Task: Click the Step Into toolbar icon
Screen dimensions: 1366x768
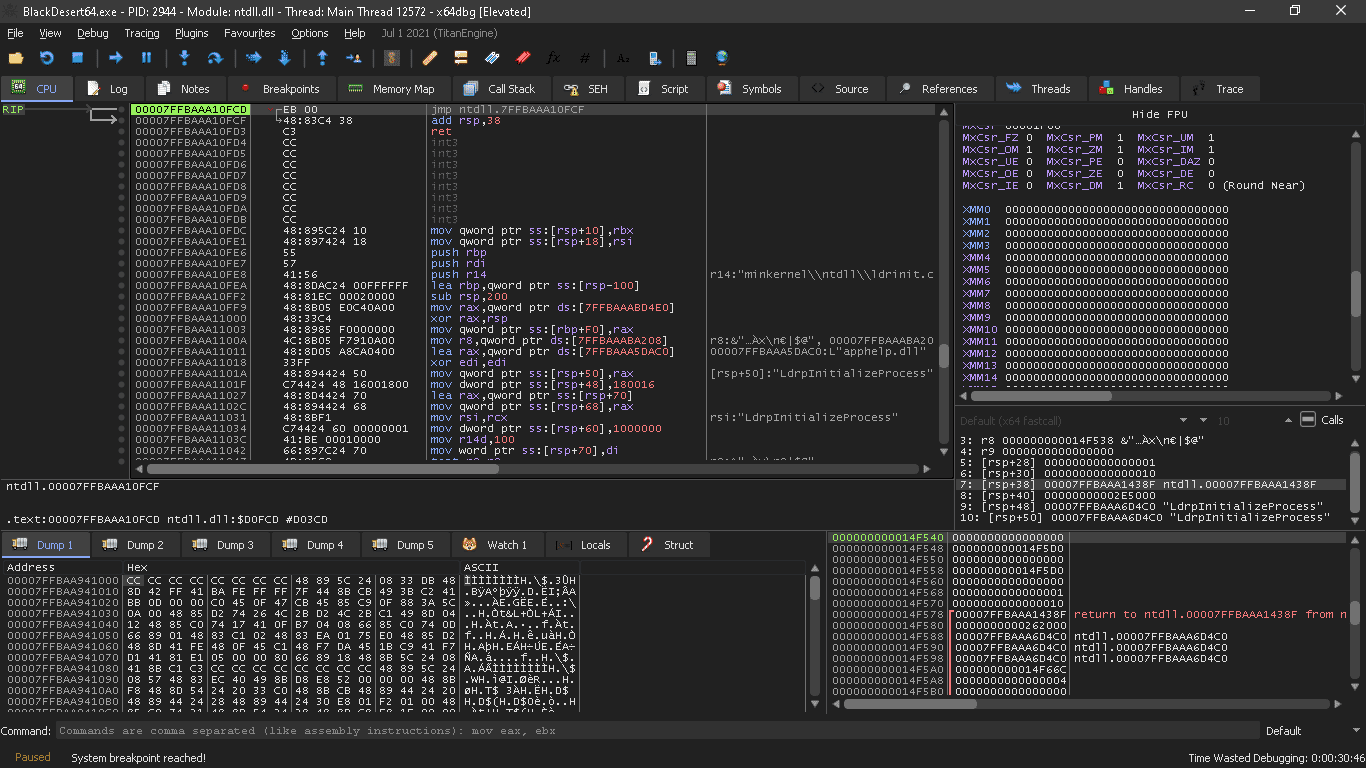Action: click(x=184, y=58)
